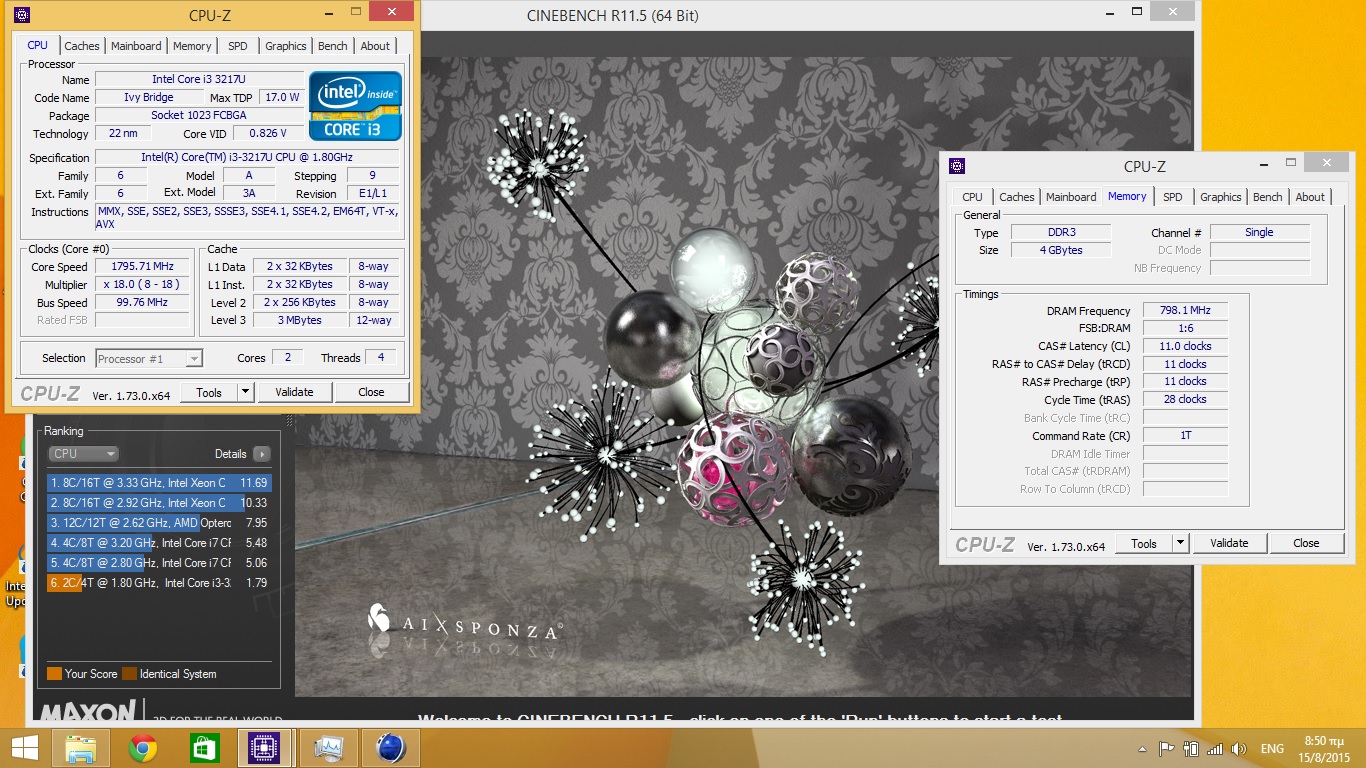Click the Package value Socket 1023 FCBGA
Viewport: 1366px width, 768px height.
pyautogui.click(x=199, y=116)
